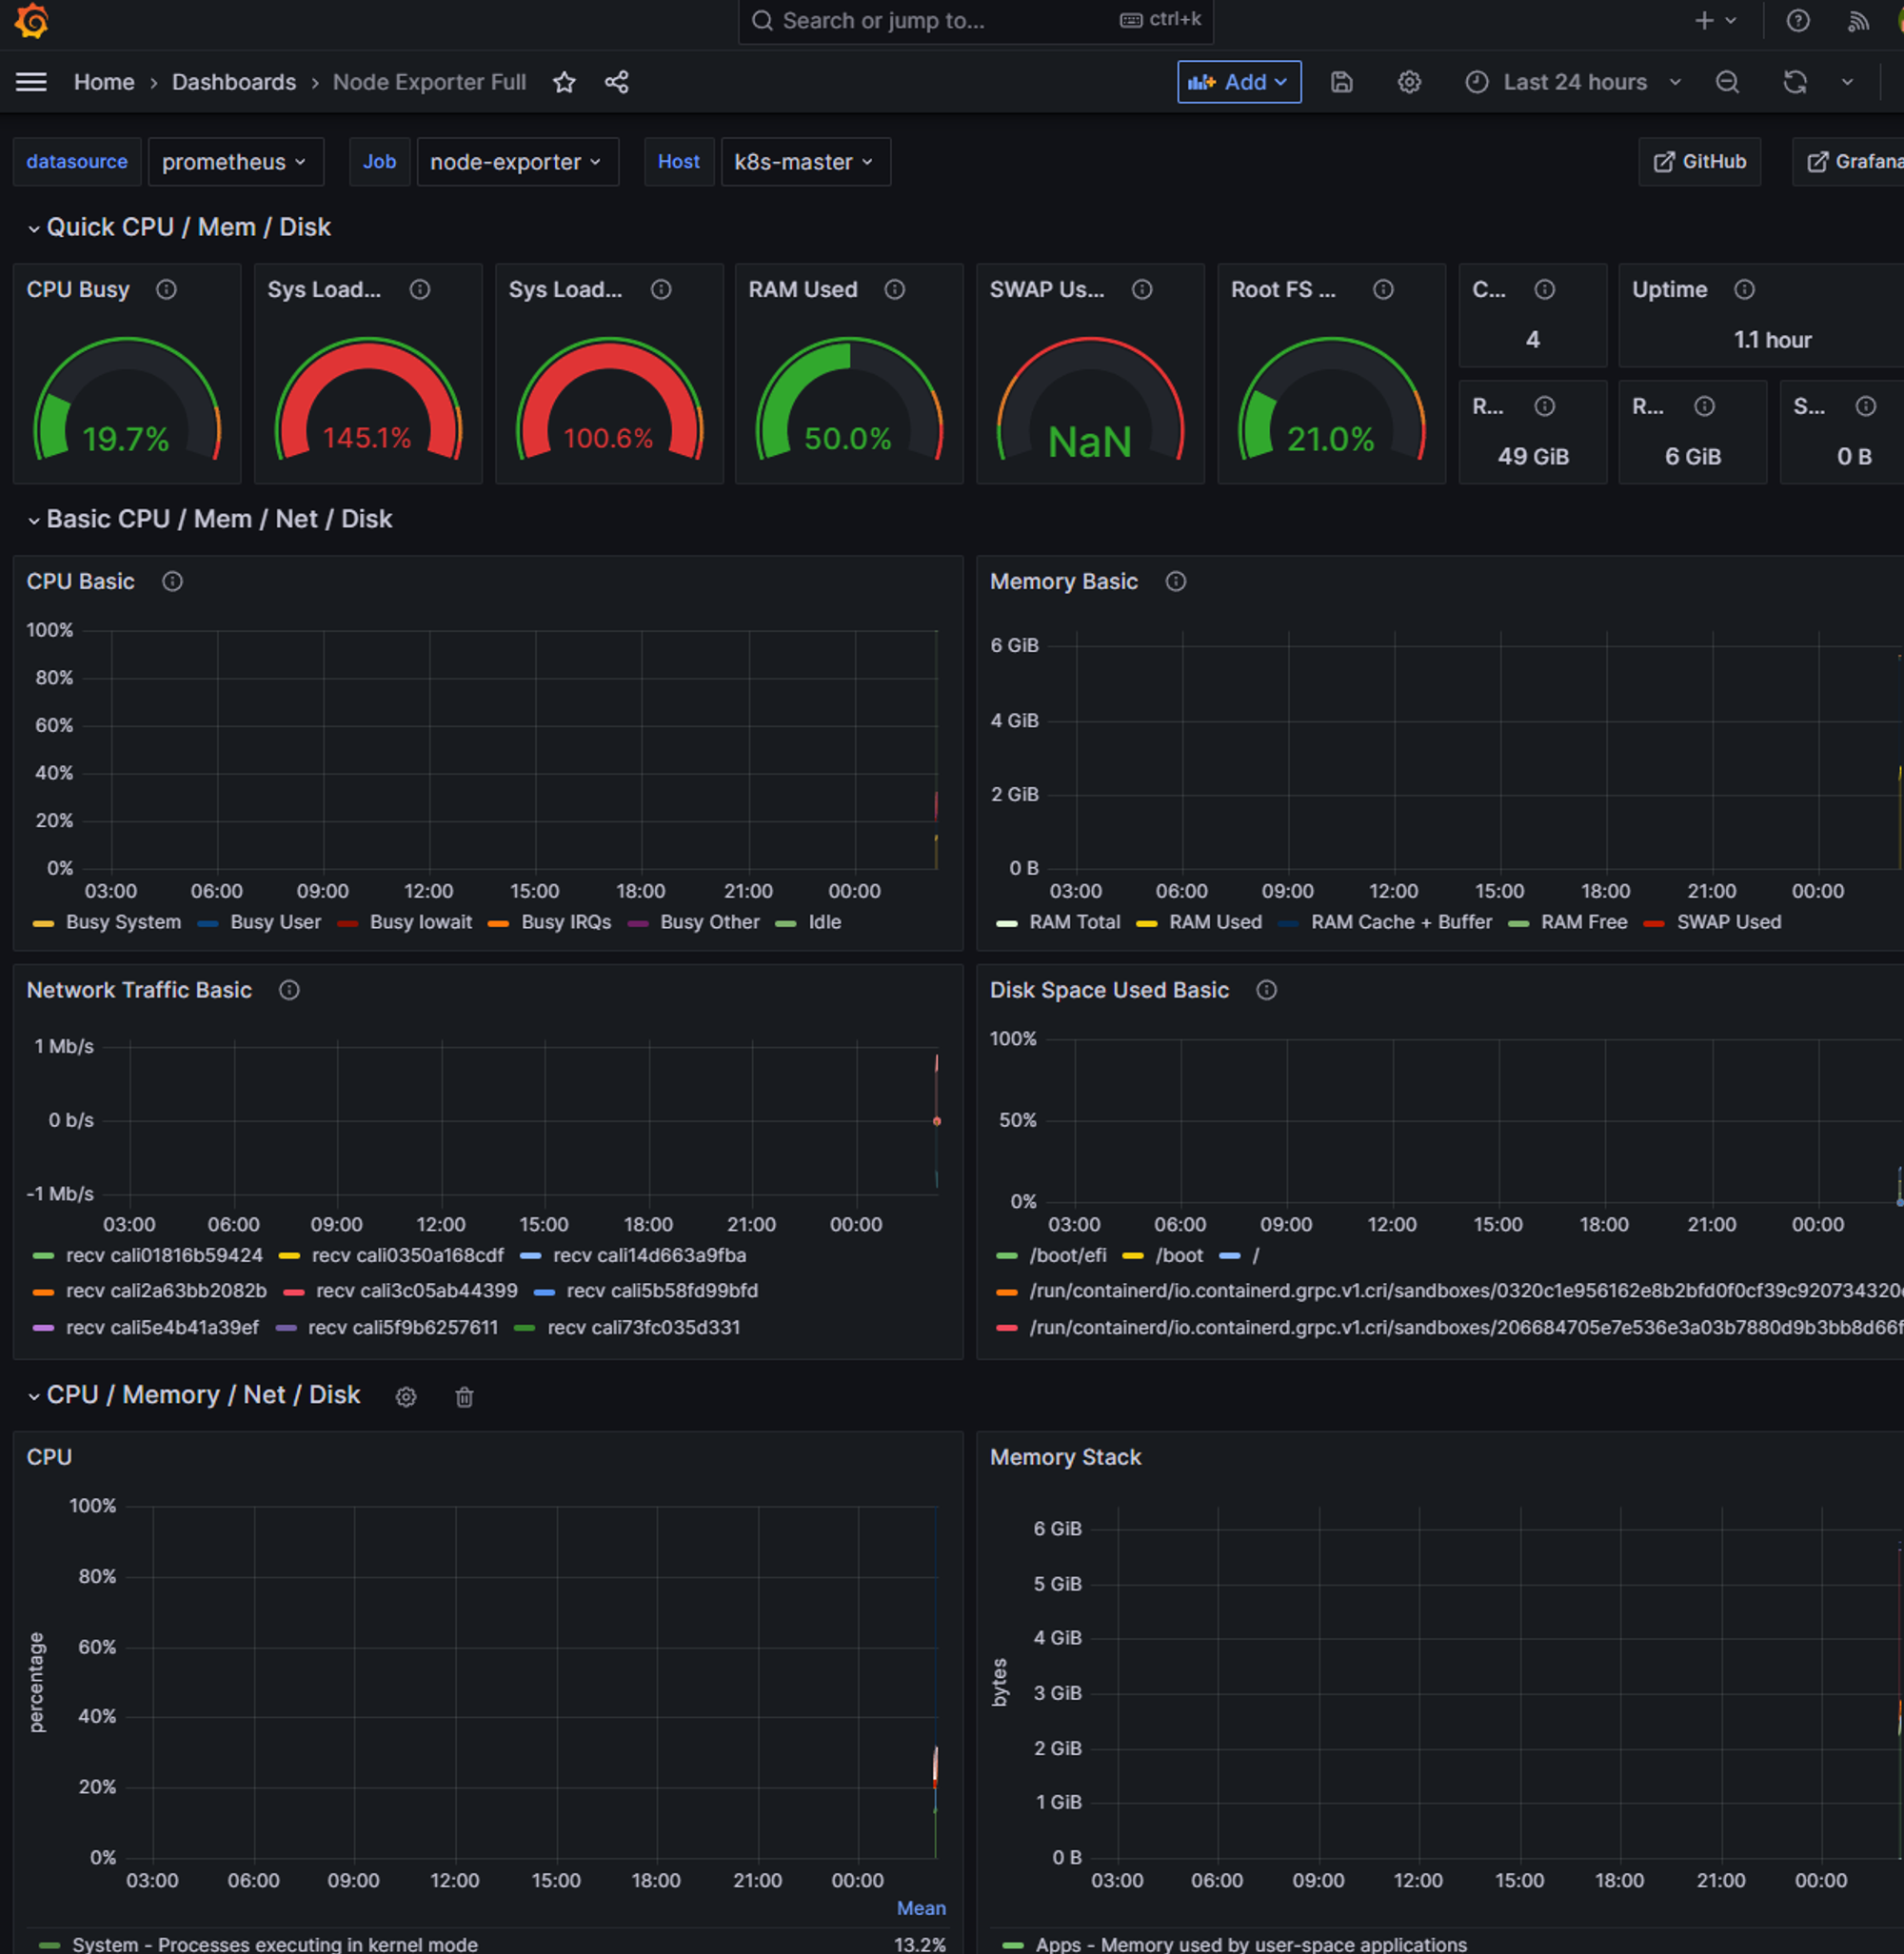This screenshot has height=1954, width=1904.
Task: Toggle recv cali01816b59424 series visibility
Action: click(x=163, y=1255)
